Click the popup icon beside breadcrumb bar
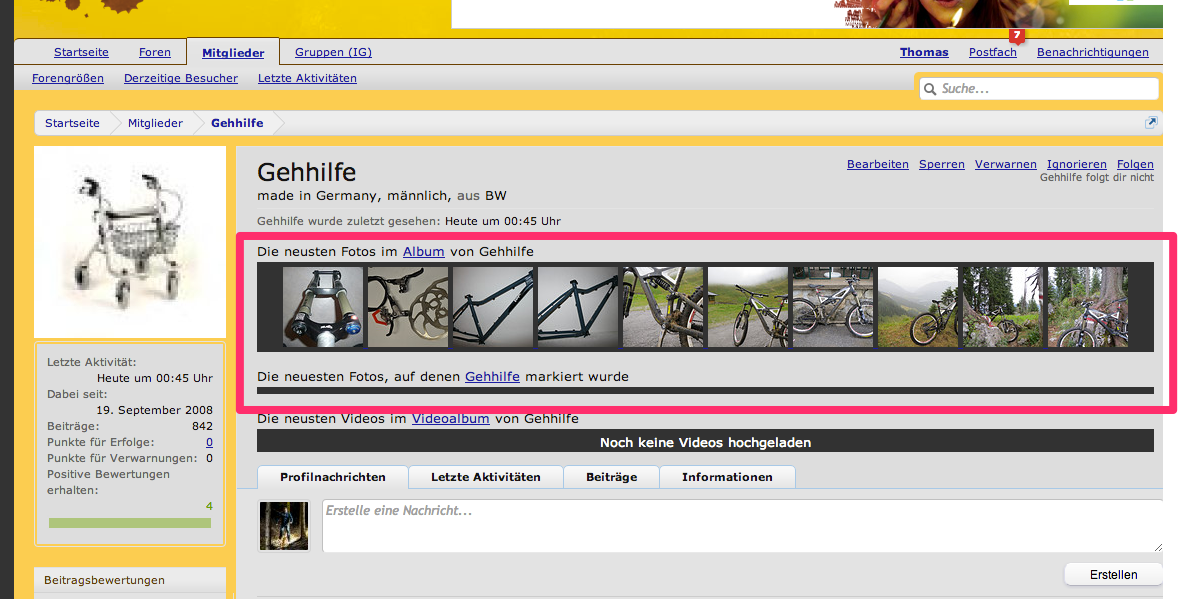The image size is (1197, 599). click(x=1151, y=123)
